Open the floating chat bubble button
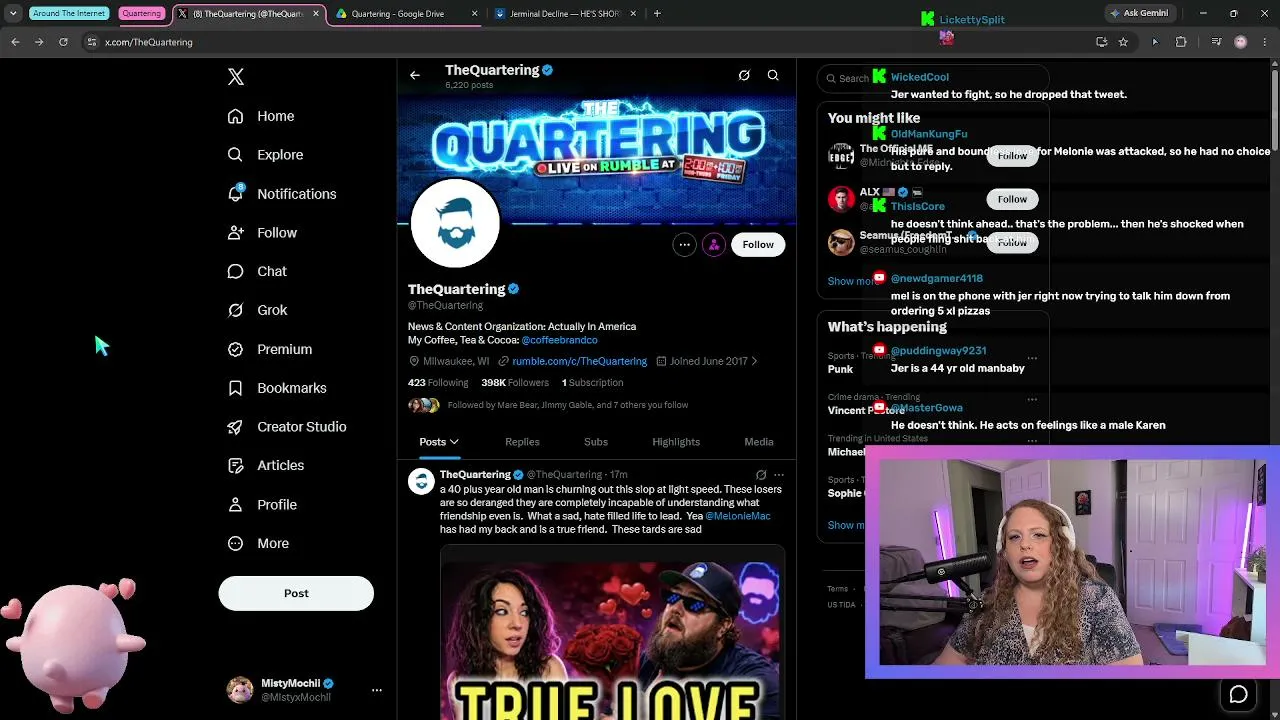This screenshot has width=1280, height=720. coord(1238,694)
